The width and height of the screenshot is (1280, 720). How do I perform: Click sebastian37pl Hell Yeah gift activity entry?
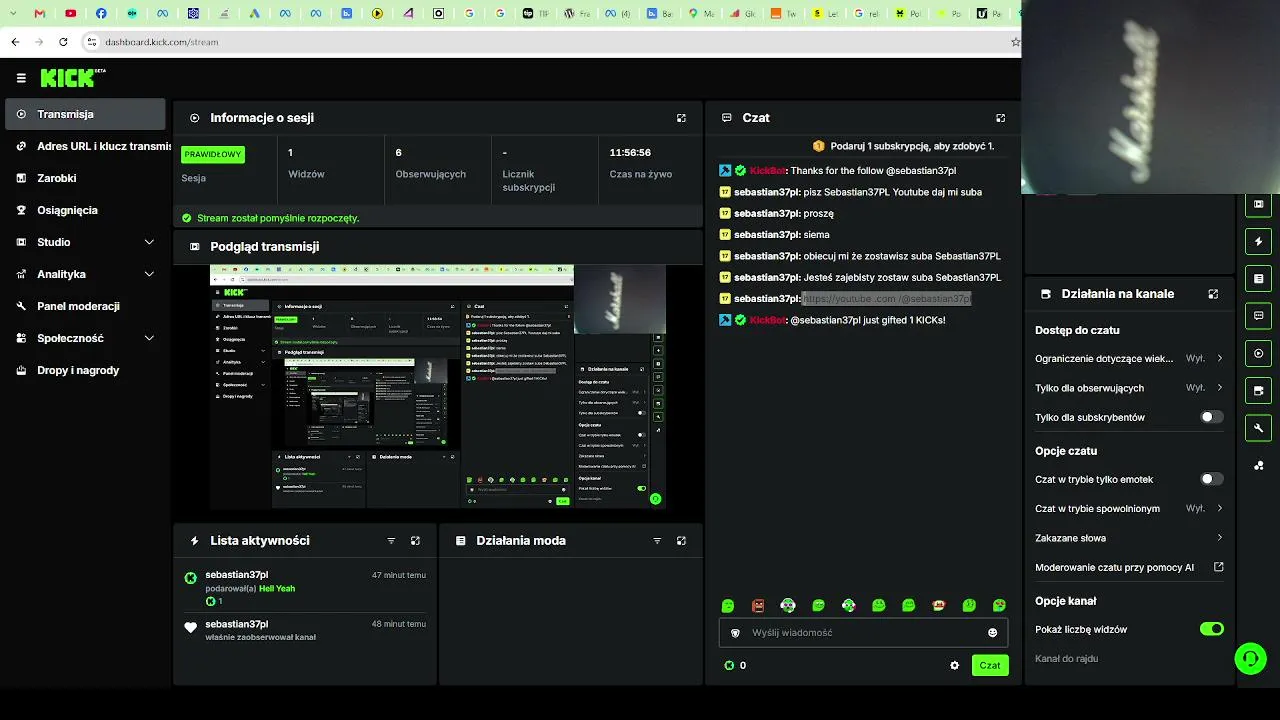point(305,588)
